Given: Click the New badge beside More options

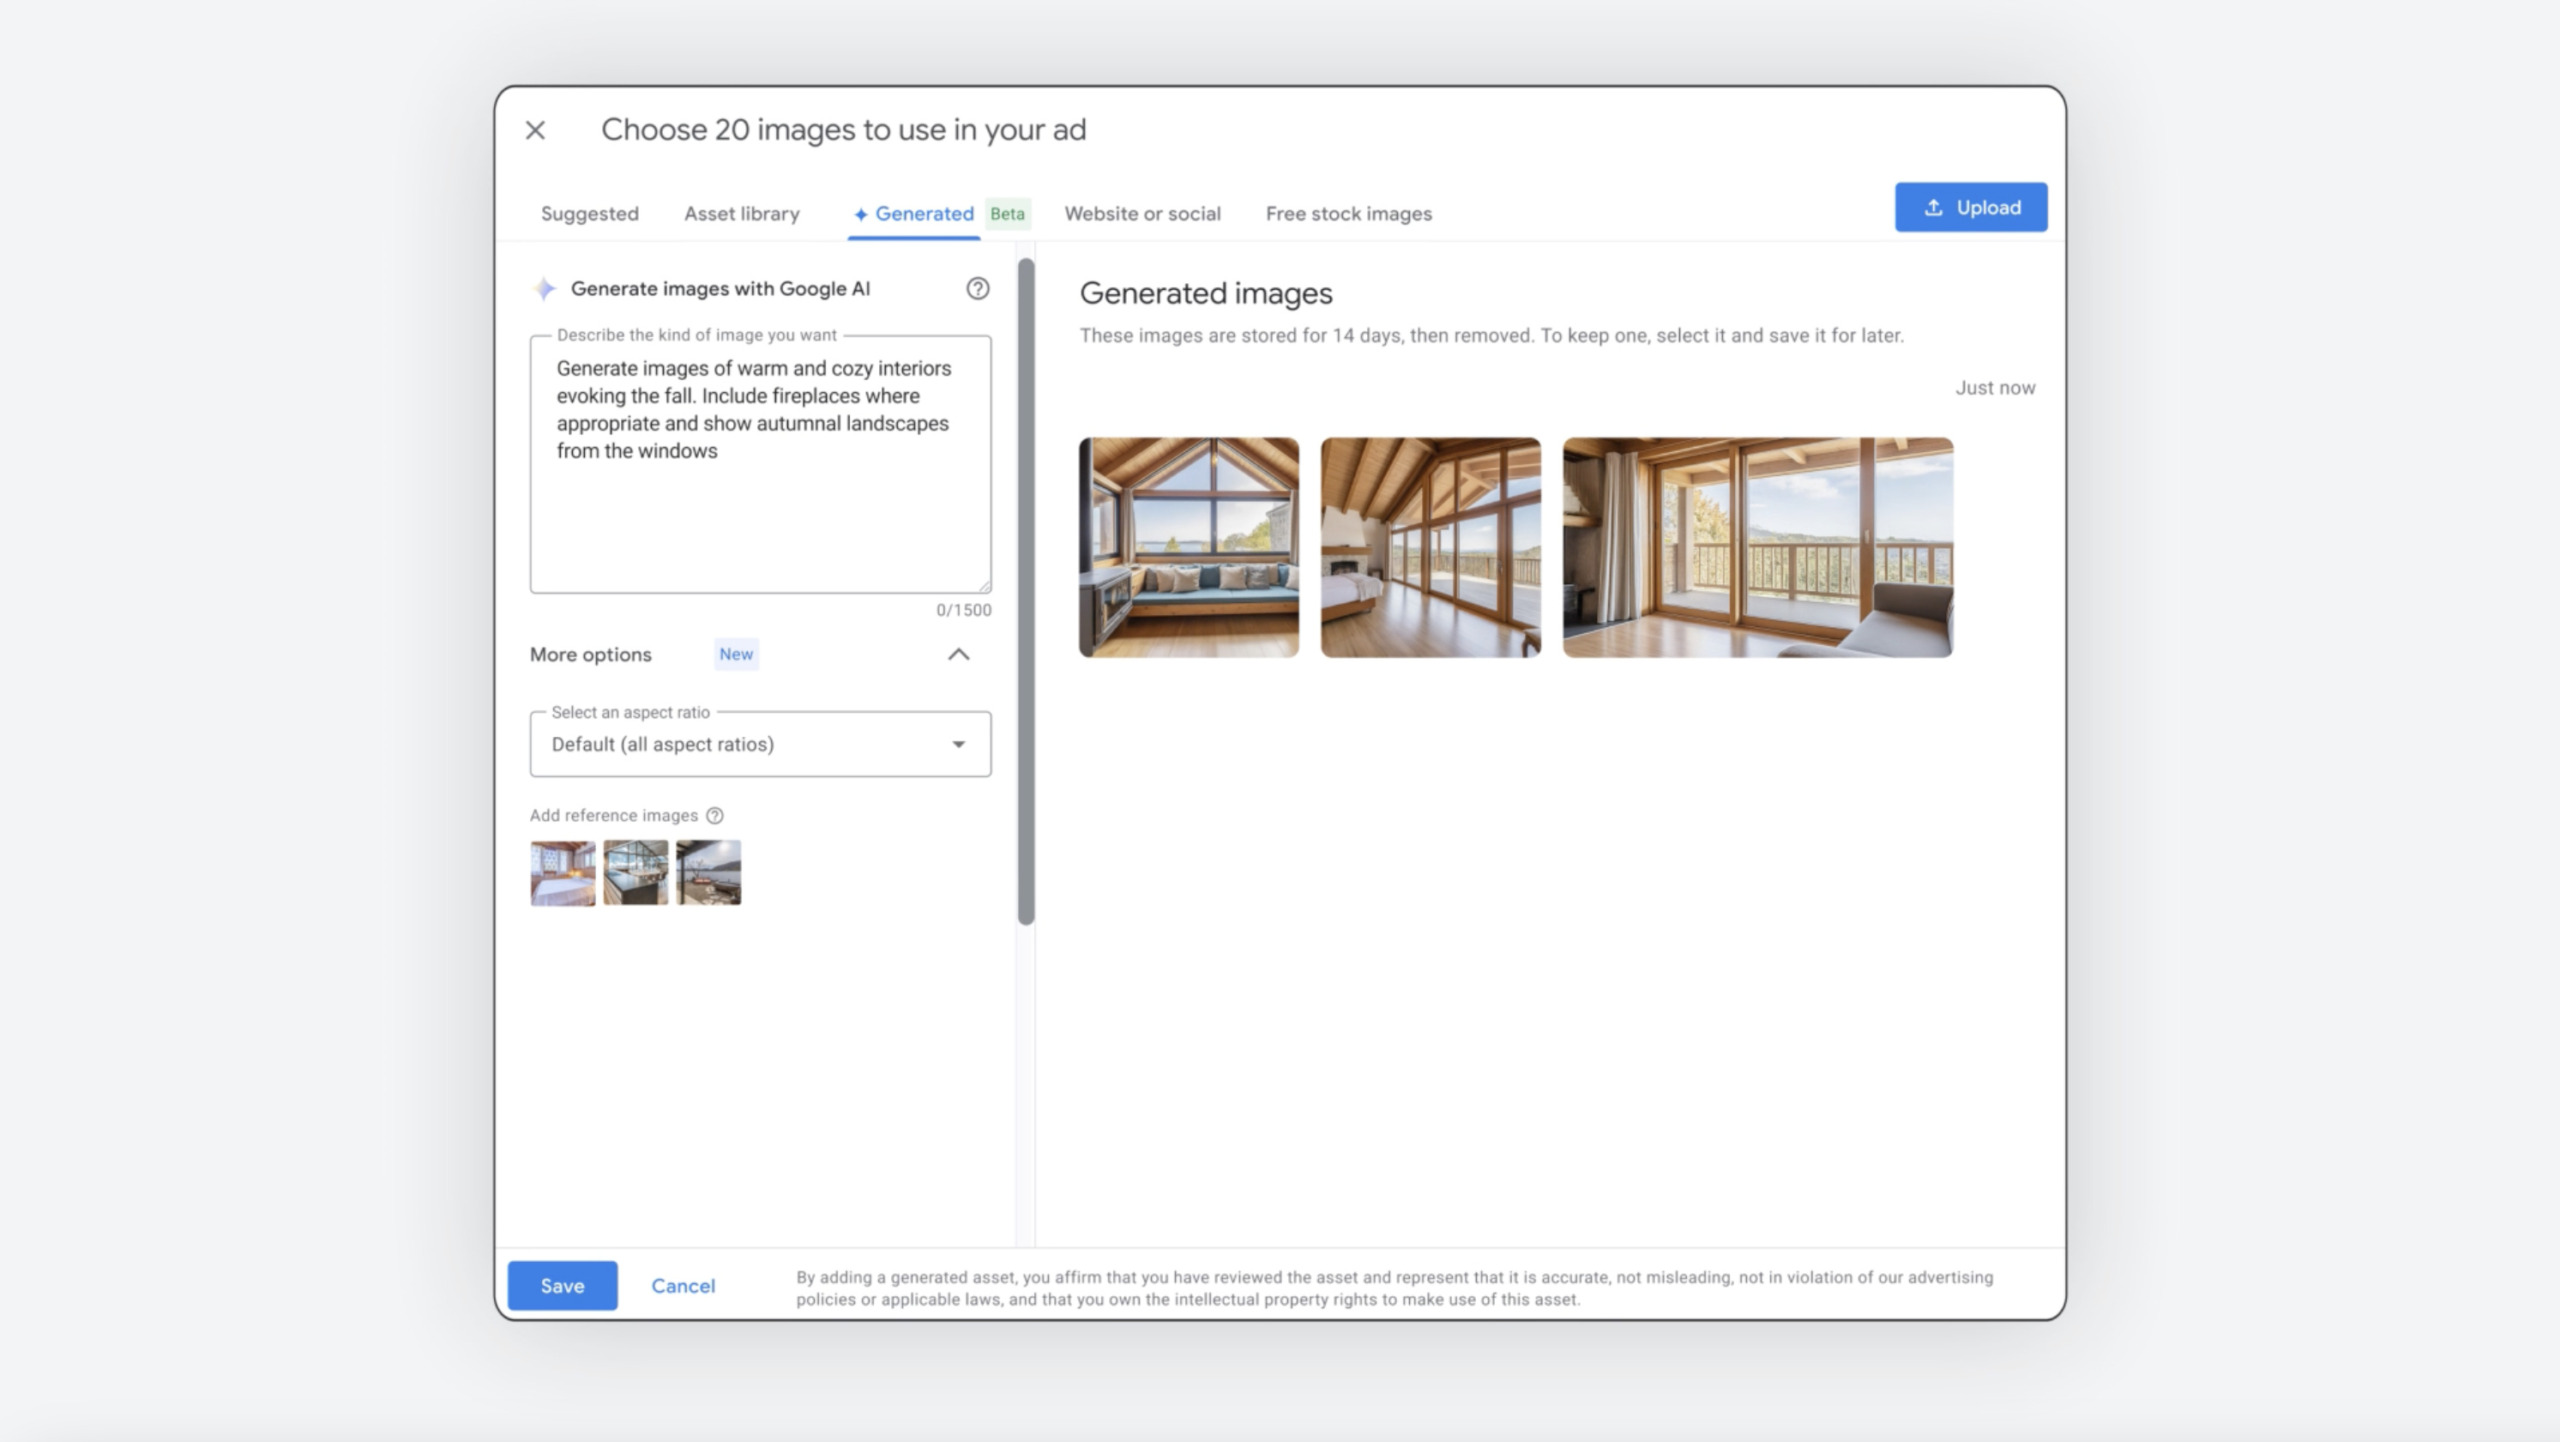Looking at the screenshot, I should point(736,654).
